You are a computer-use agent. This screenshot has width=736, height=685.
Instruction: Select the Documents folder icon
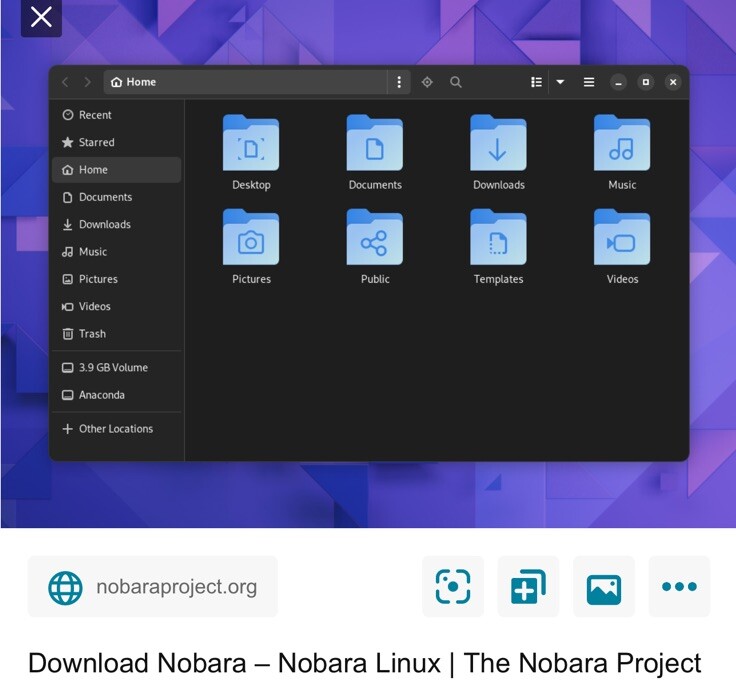(x=375, y=143)
